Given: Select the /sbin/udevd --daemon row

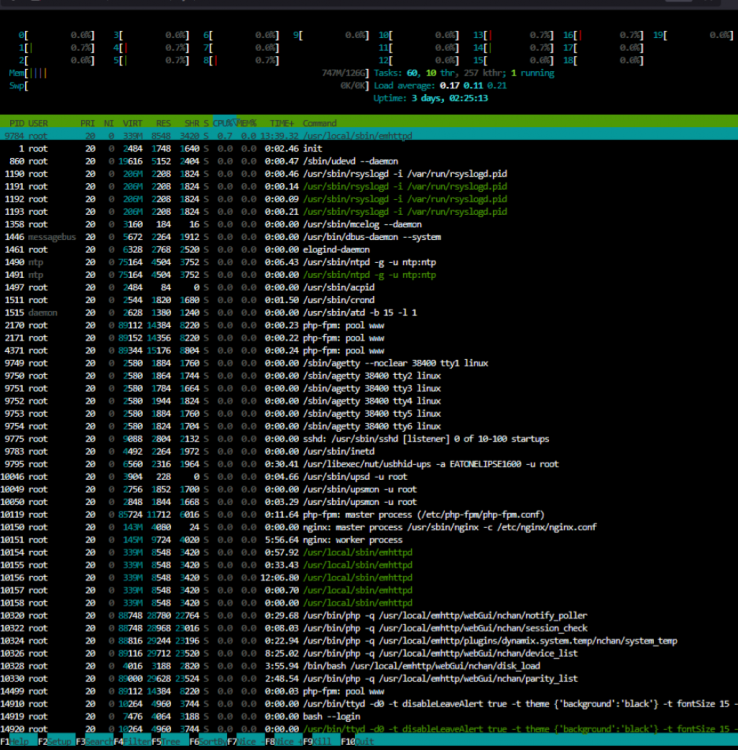Looking at the screenshot, I should (x=369, y=161).
